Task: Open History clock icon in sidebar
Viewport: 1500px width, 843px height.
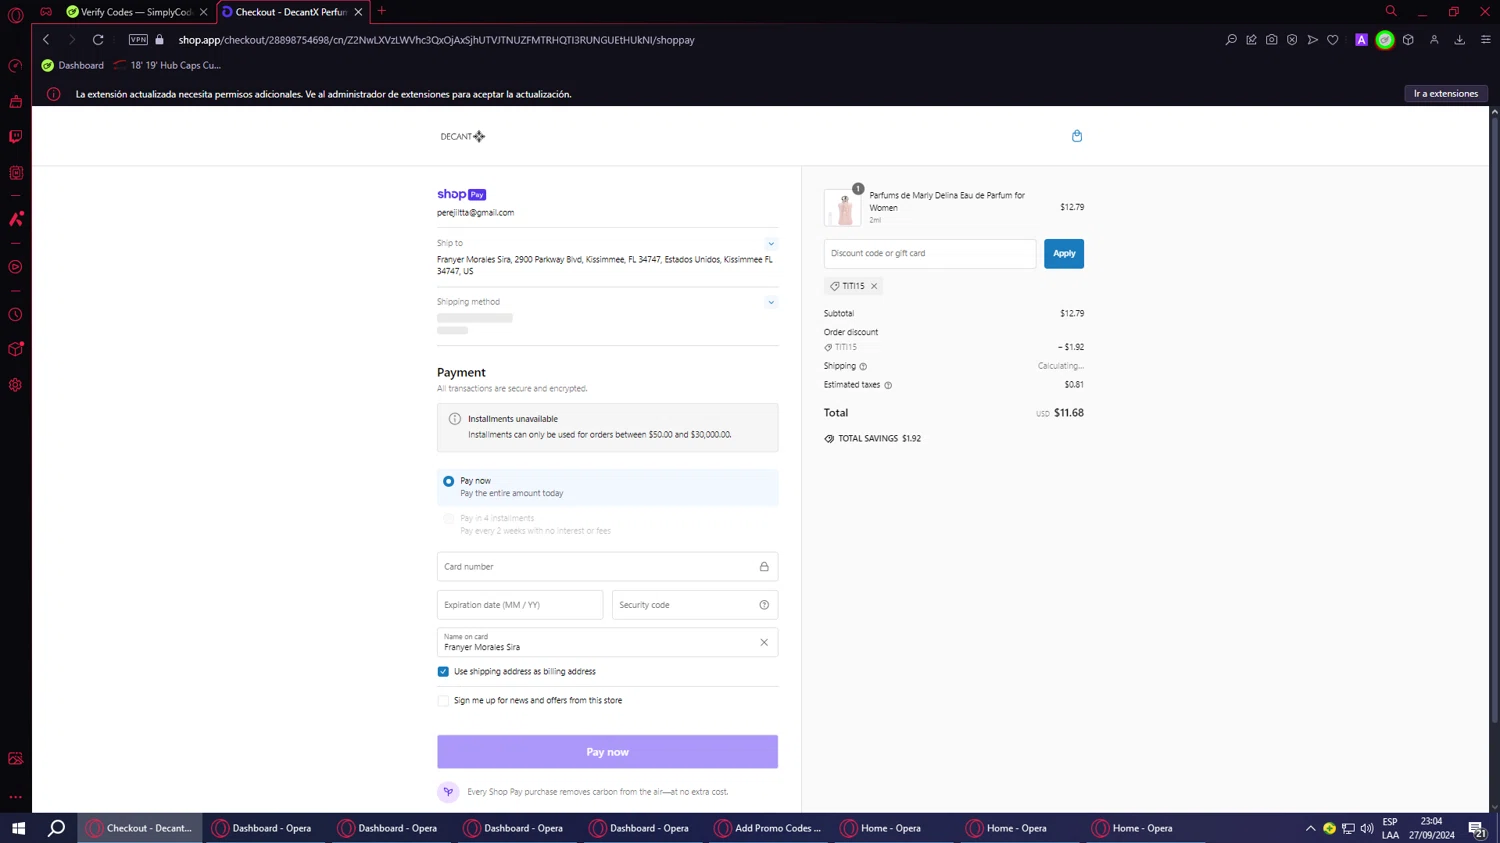Action: (x=15, y=315)
